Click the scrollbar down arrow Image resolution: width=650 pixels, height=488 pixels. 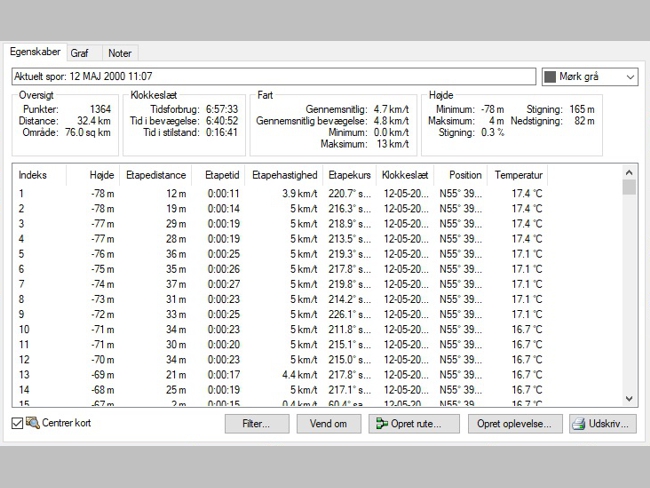pyautogui.click(x=629, y=399)
